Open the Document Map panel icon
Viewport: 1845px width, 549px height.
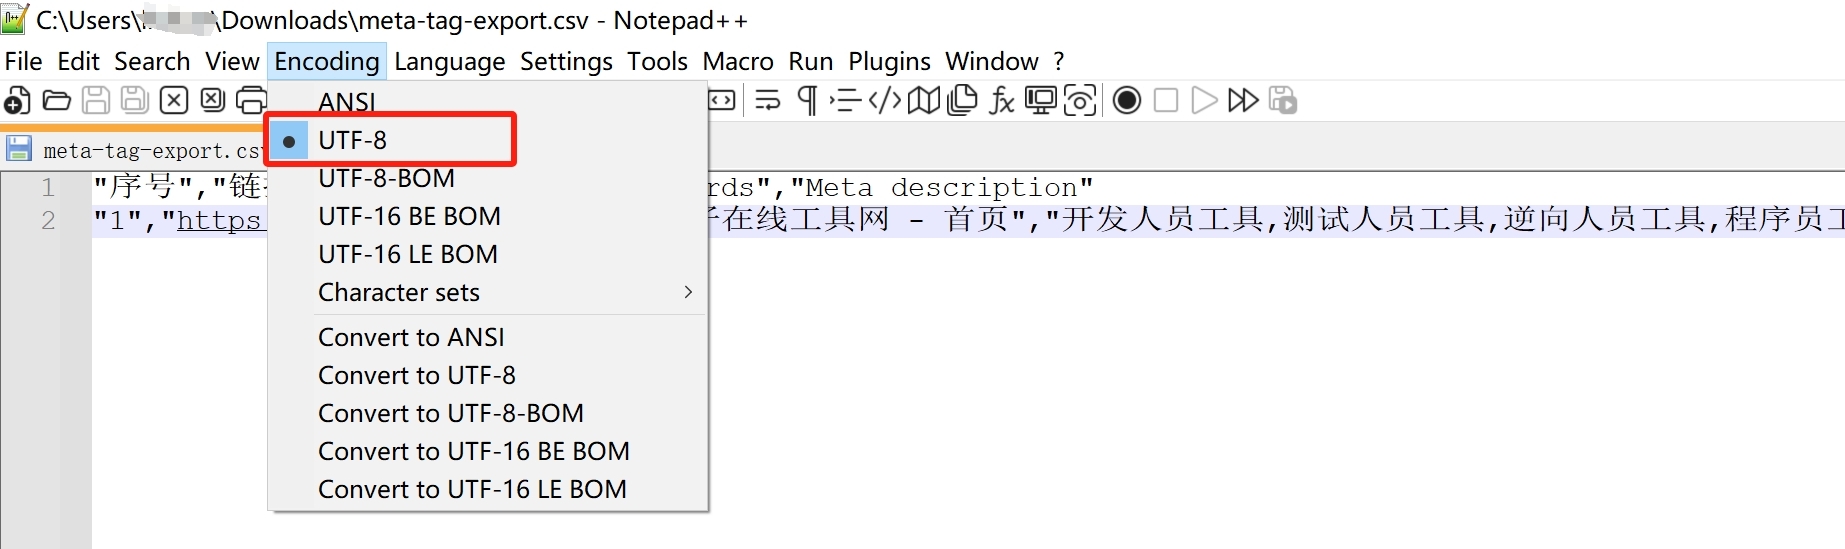point(924,101)
